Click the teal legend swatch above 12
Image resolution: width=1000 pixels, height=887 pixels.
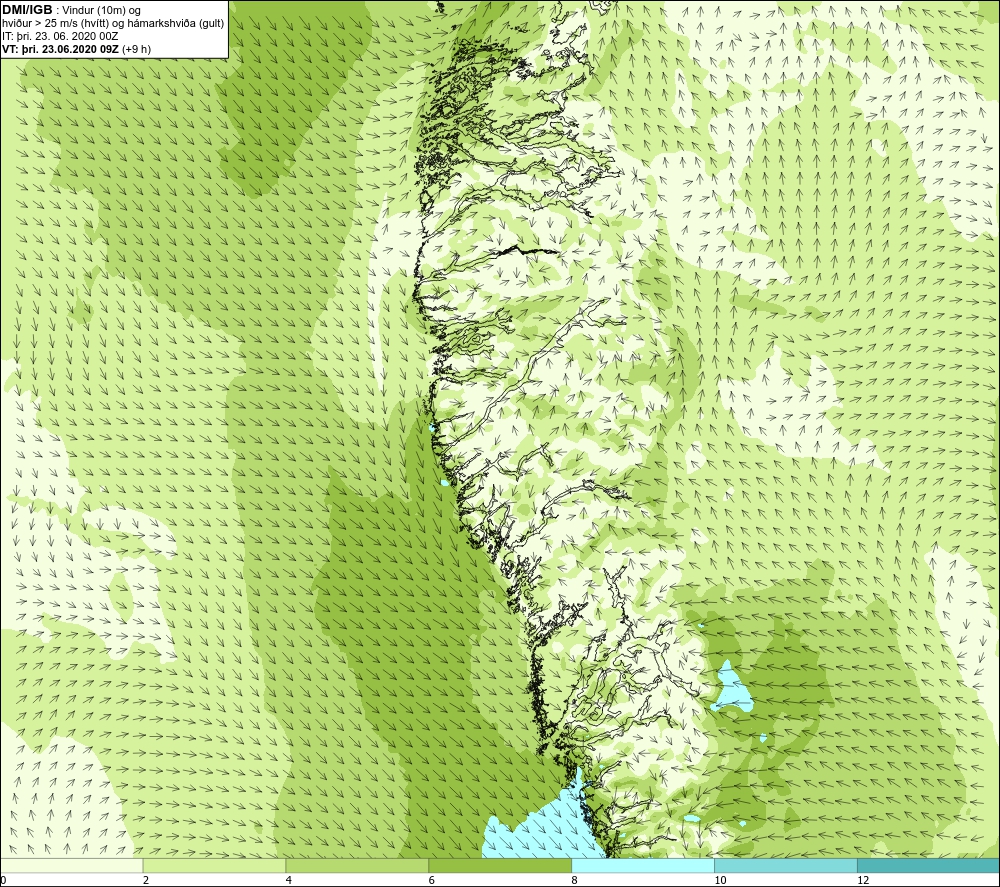tap(929, 865)
